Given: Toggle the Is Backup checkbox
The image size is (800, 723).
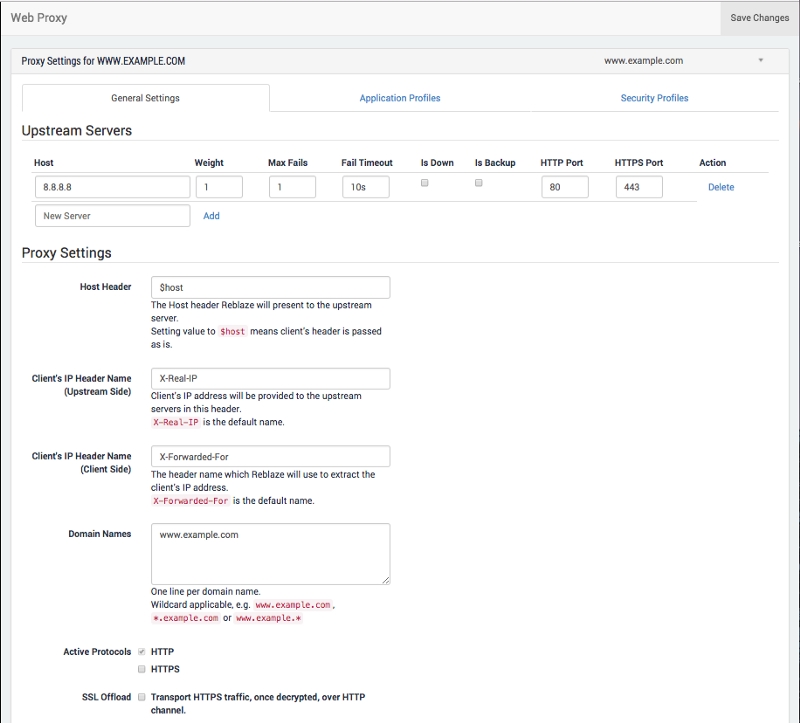Looking at the screenshot, I should 479,183.
